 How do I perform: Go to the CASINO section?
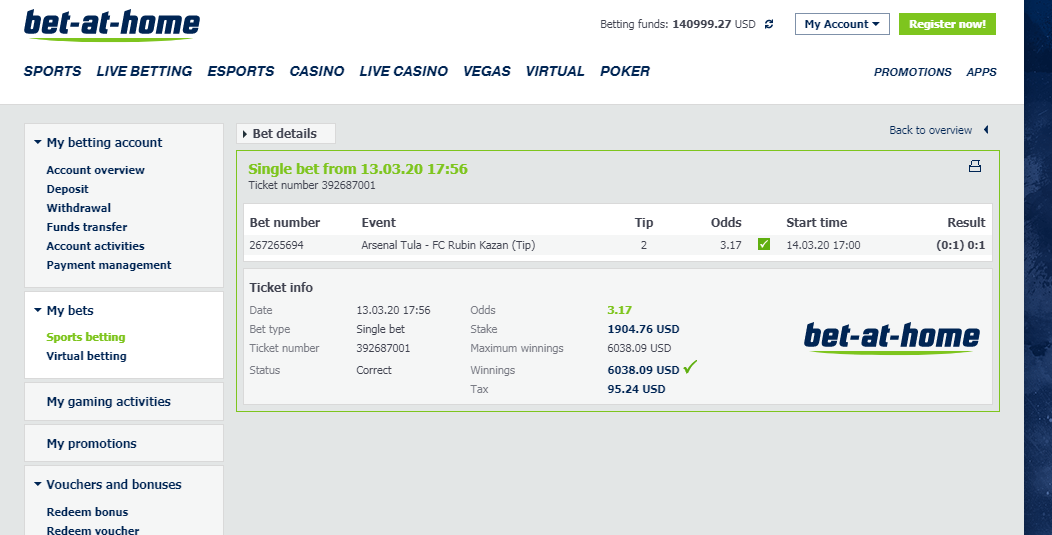[317, 71]
